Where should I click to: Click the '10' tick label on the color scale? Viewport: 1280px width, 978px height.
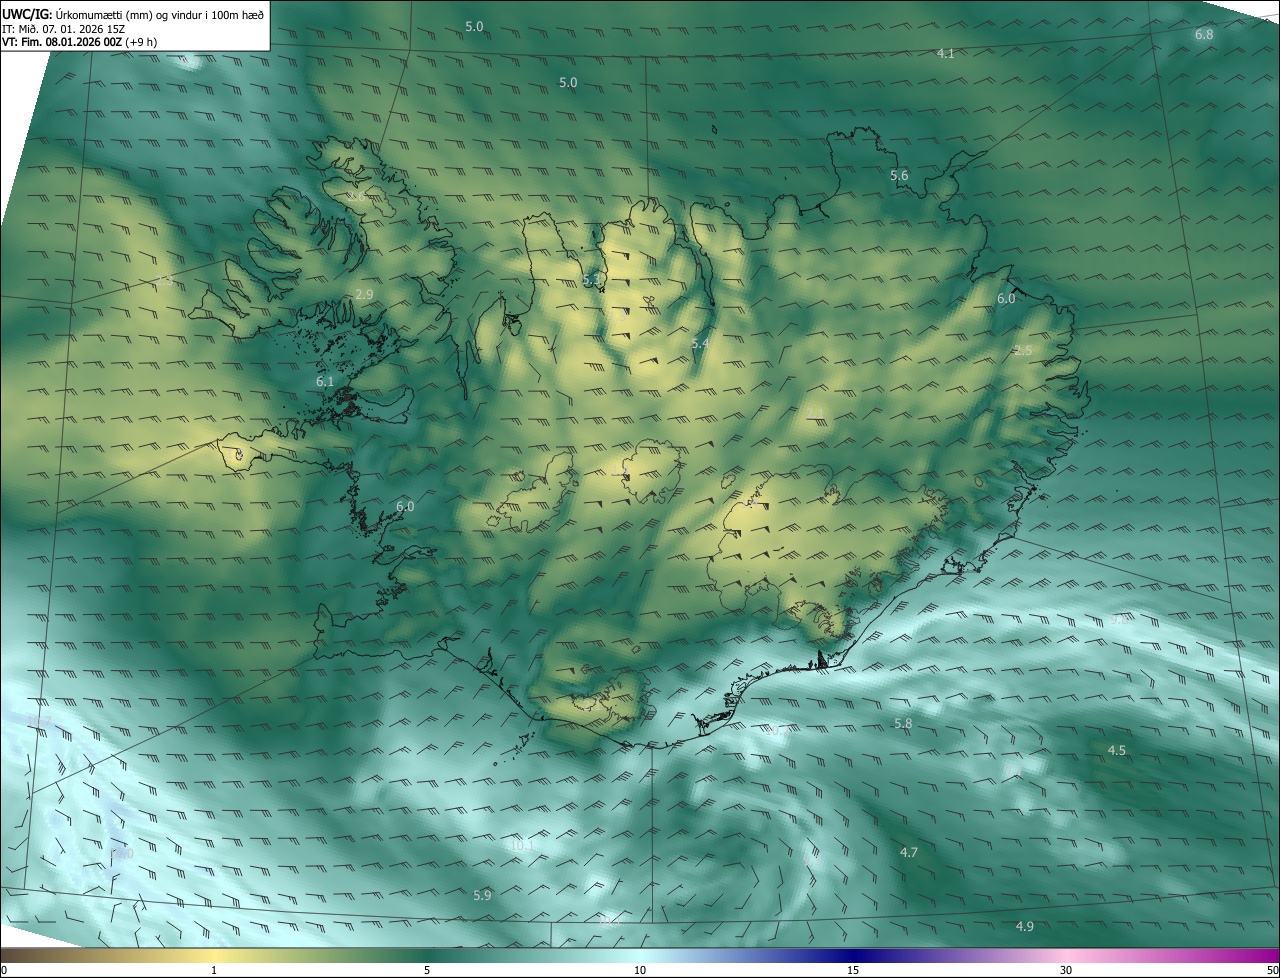(x=640, y=971)
